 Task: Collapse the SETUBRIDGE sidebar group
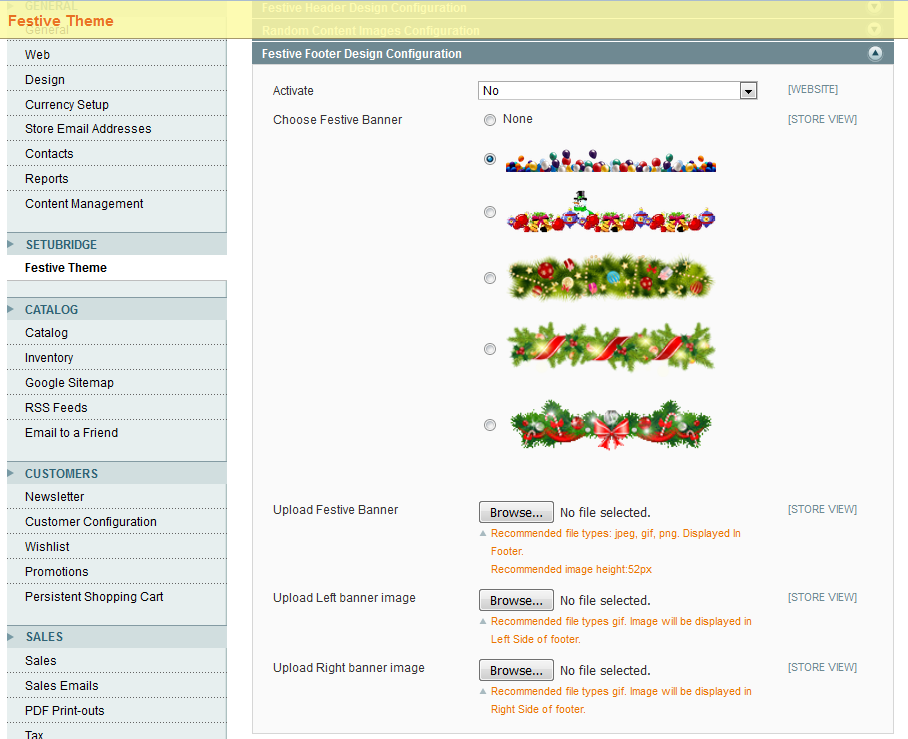[x=61, y=245]
